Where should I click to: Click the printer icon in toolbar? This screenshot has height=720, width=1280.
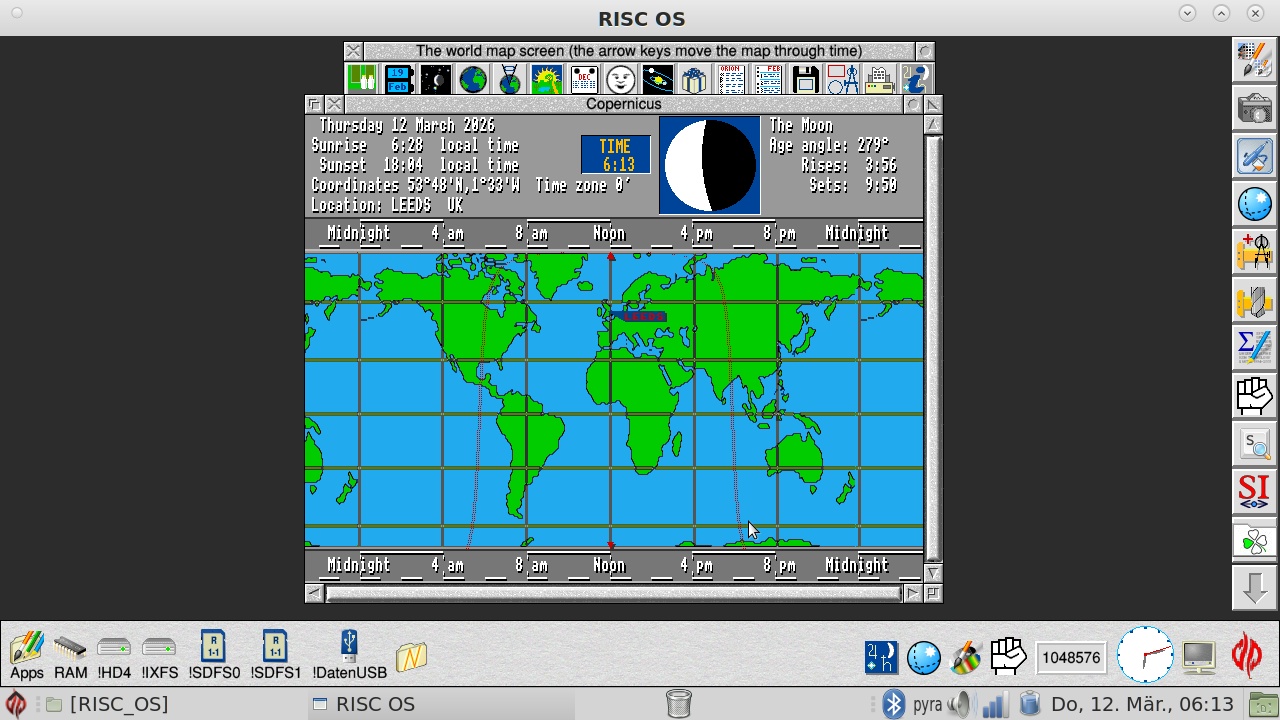879,79
